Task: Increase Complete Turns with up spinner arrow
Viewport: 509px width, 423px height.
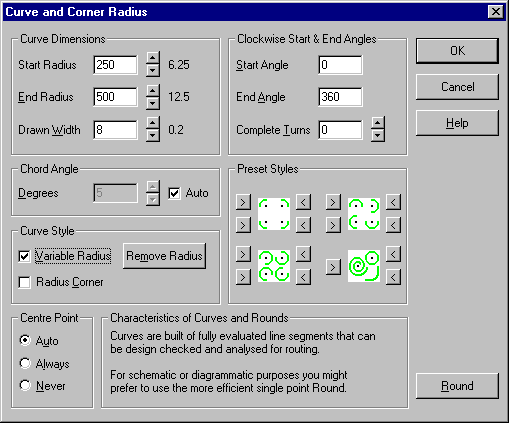Action: (x=378, y=123)
